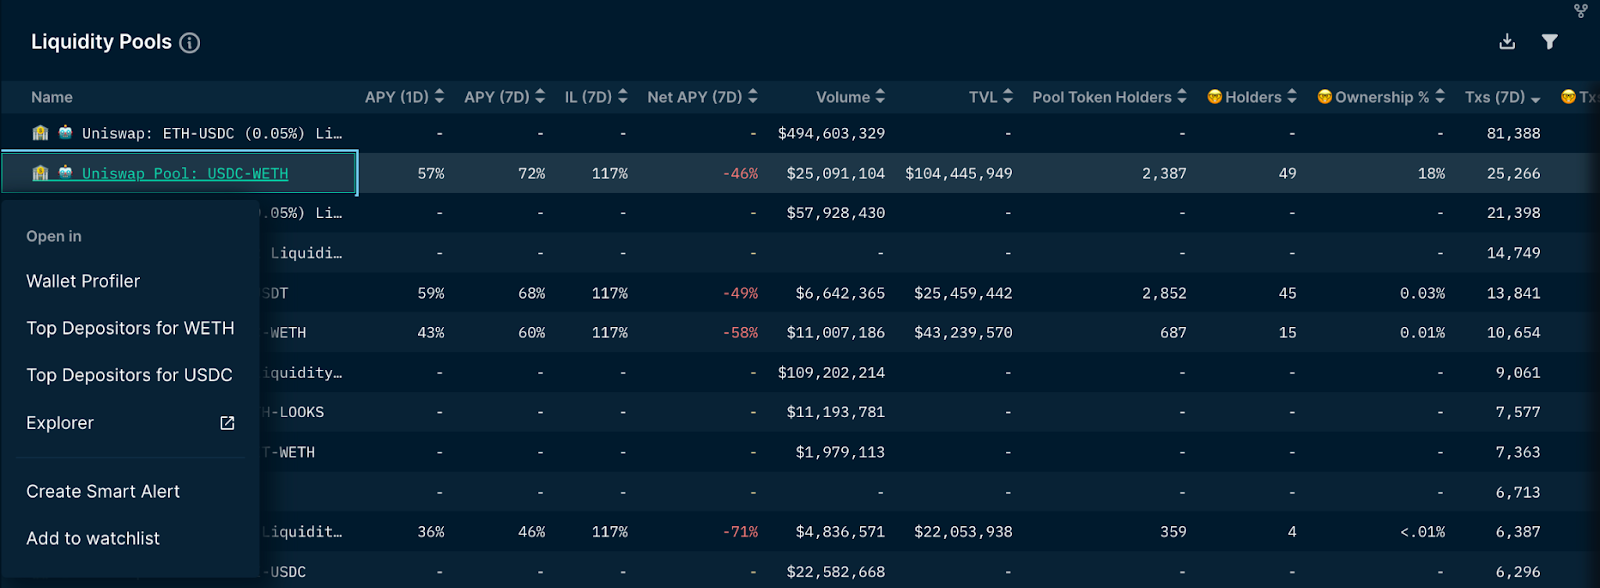
Task: Click the 687 Pool Token Holders cell
Action: click(1173, 332)
